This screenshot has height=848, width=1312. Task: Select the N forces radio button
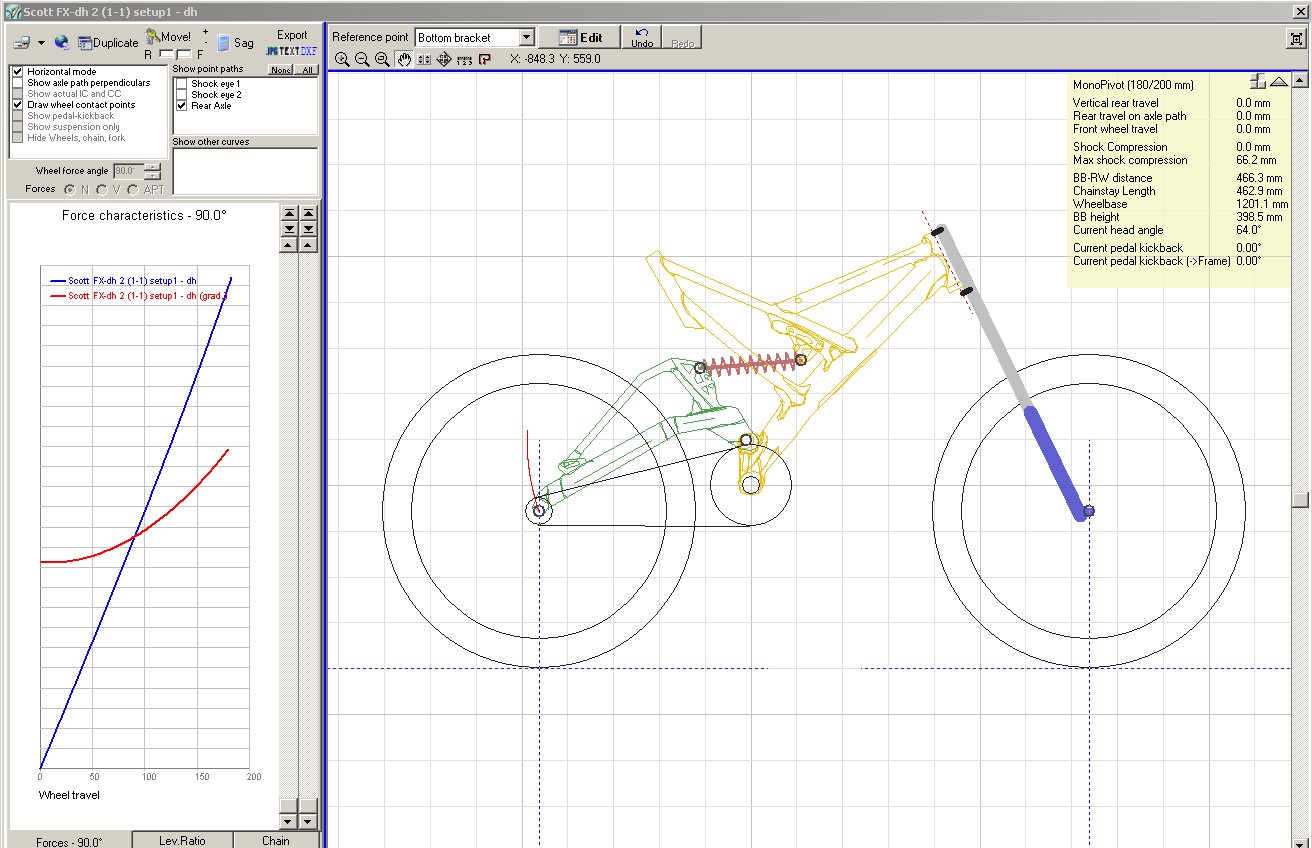point(69,189)
